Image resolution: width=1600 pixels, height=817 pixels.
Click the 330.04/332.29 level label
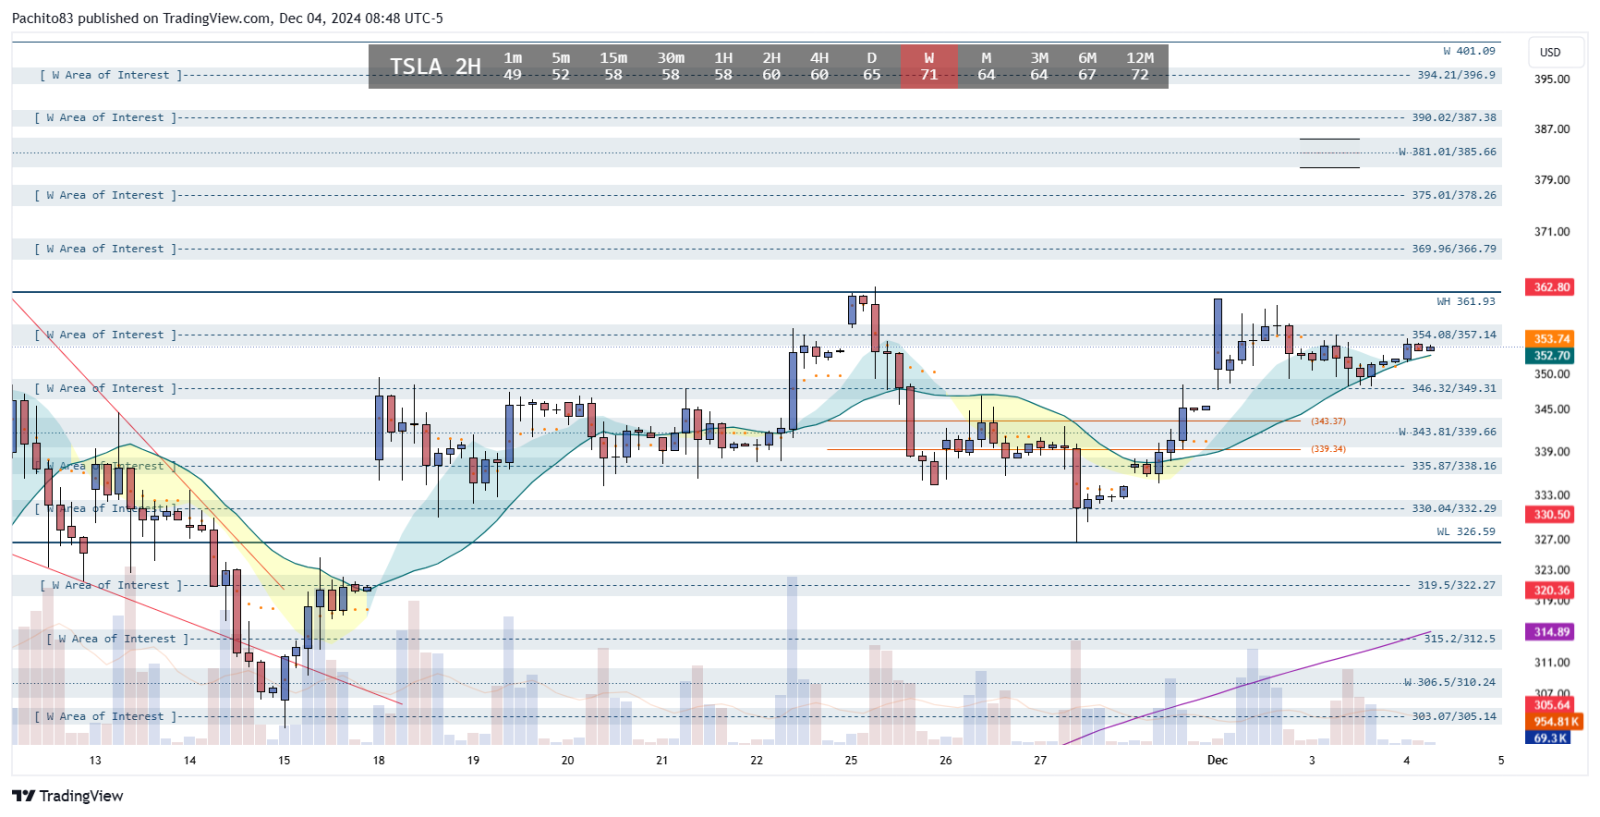(x=1454, y=509)
